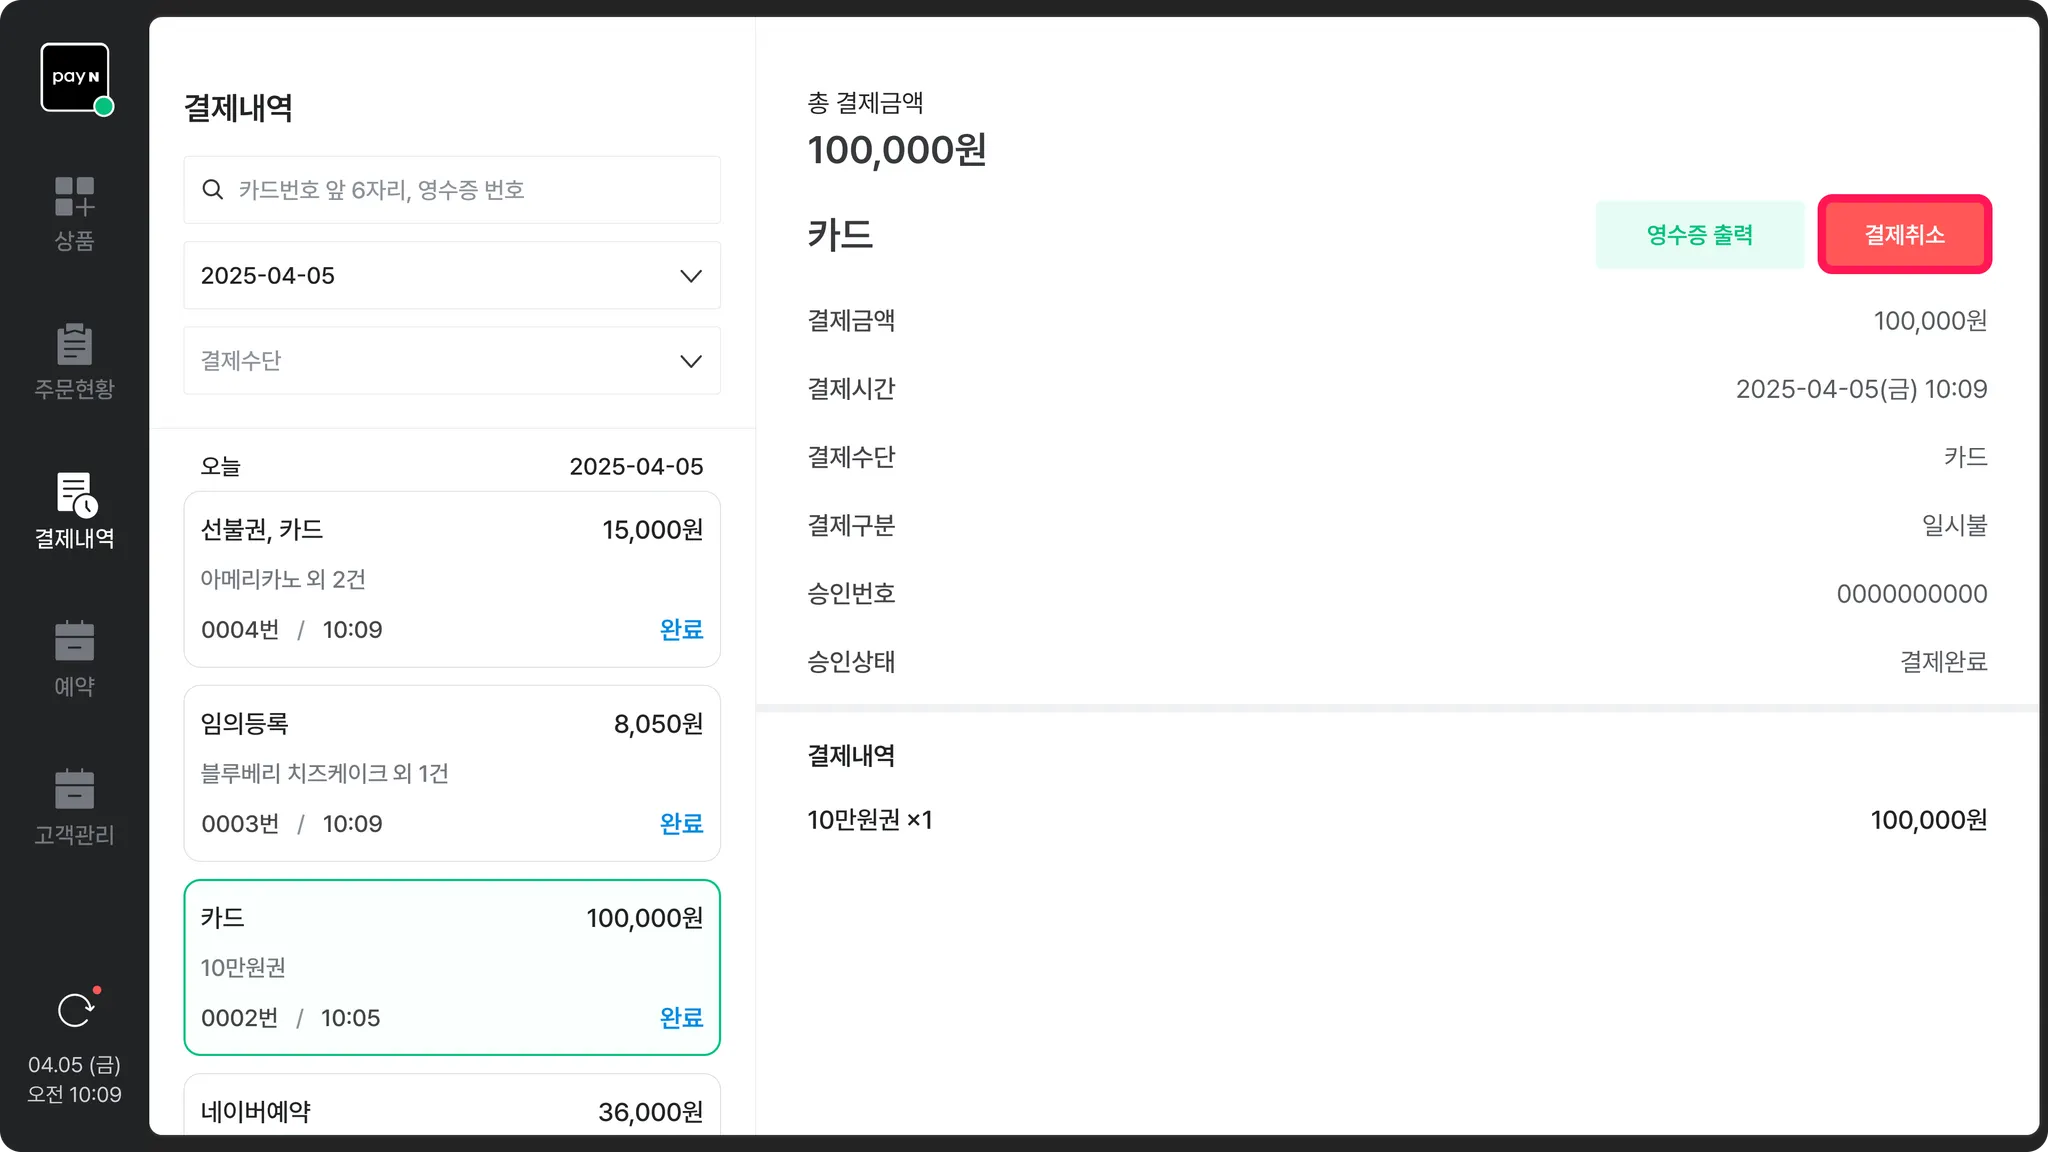2048x1152 pixels.
Task: Click 영수증 출력 button
Action: pos(1699,235)
